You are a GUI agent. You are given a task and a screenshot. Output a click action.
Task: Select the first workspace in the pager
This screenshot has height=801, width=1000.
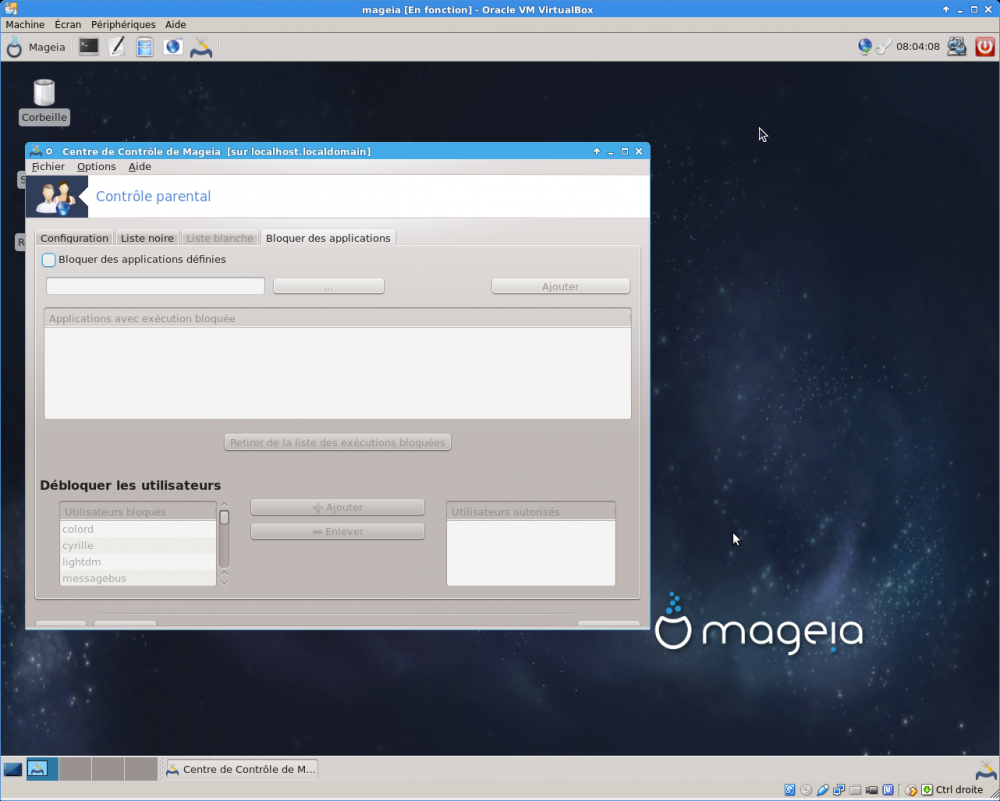(42, 769)
